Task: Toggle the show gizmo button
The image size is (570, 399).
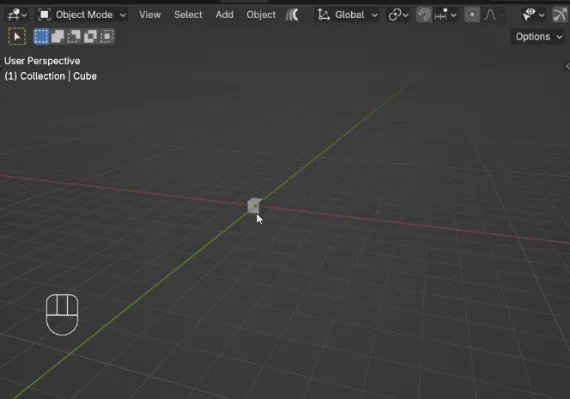Action: [560, 15]
